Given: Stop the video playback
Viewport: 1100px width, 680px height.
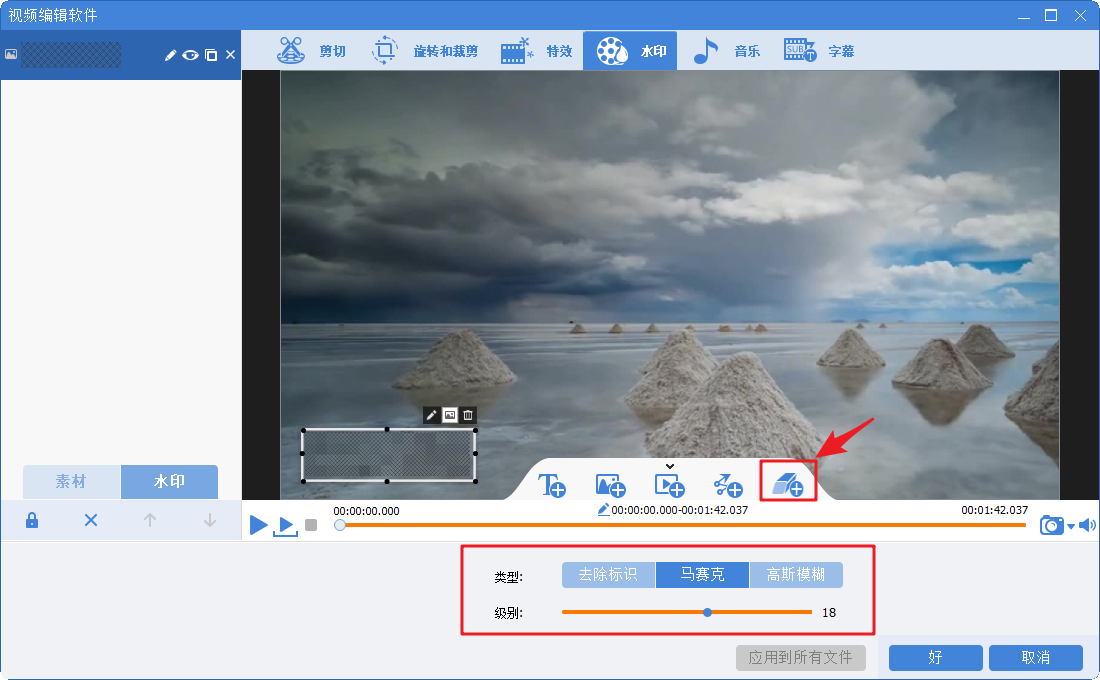Looking at the screenshot, I should (x=311, y=525).
